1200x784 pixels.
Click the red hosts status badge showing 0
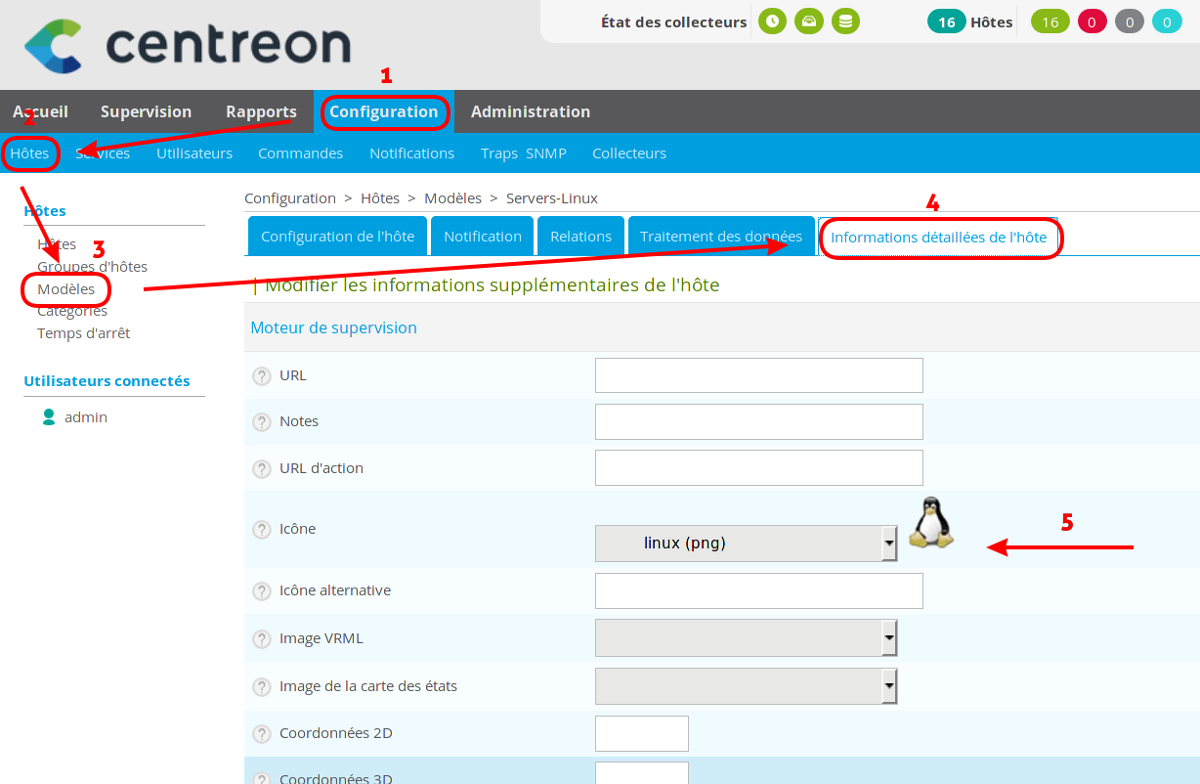click(x=1089, y=21)
